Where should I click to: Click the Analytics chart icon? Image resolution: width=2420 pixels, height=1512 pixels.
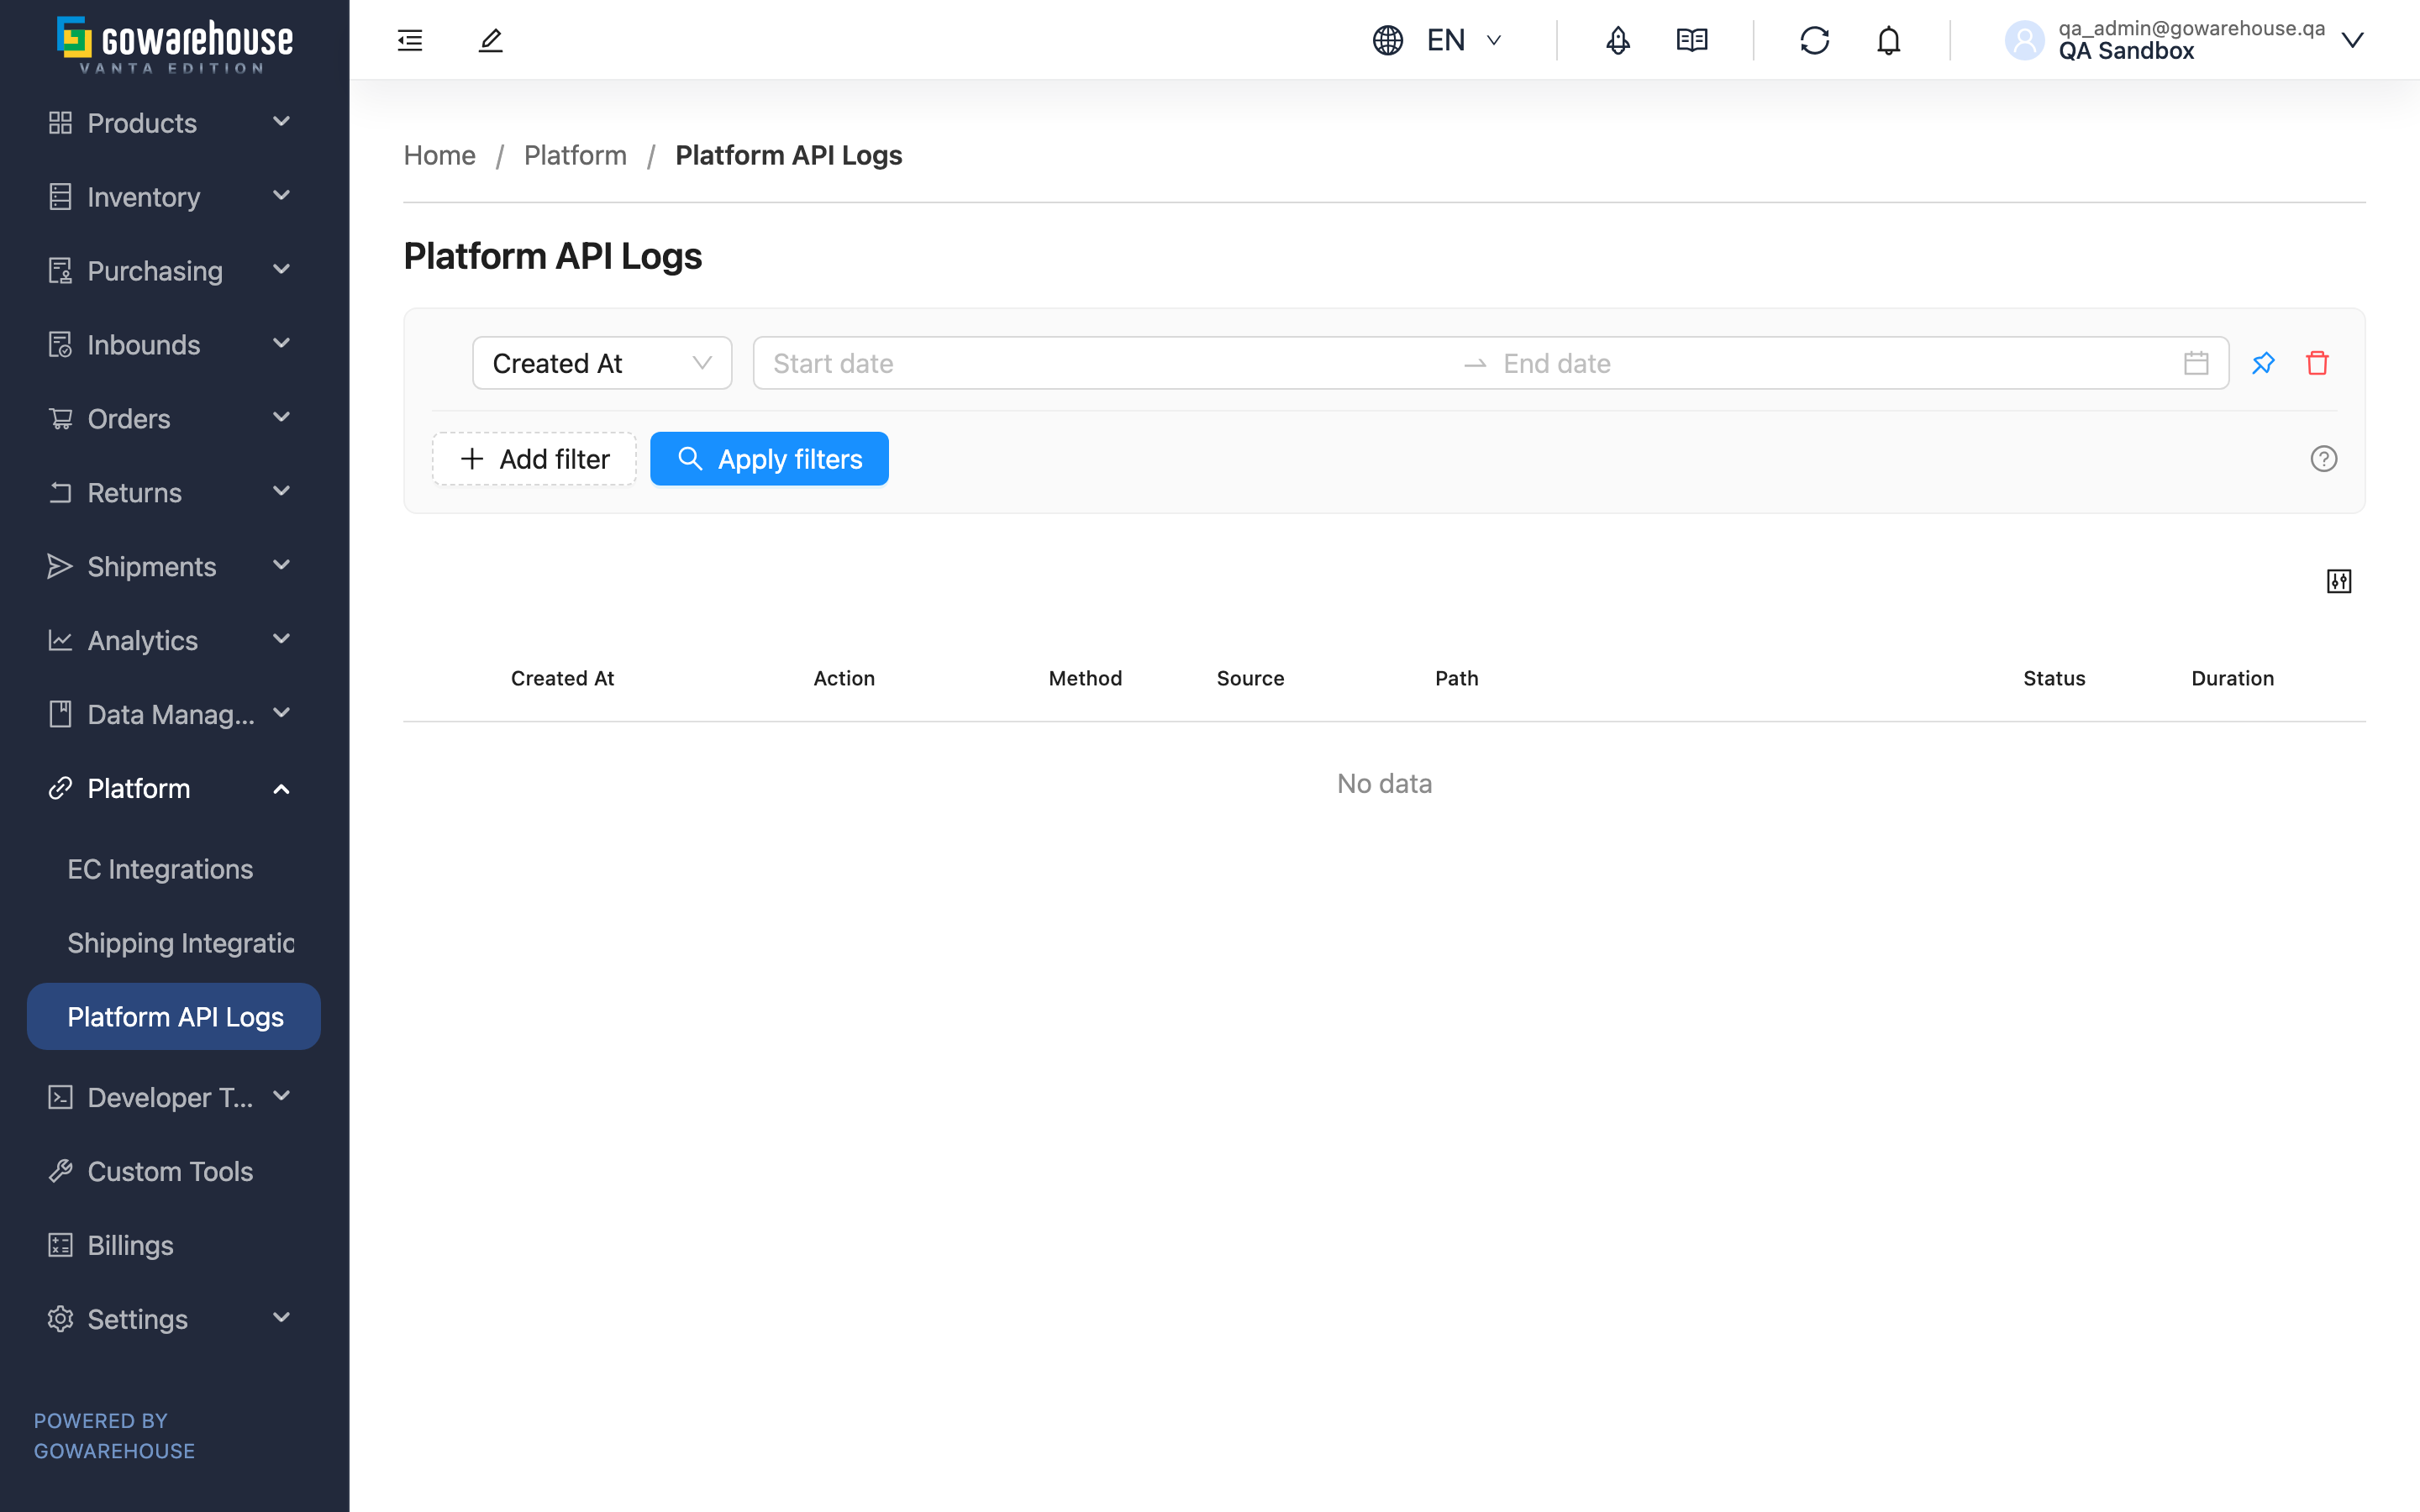pos(61,641)
